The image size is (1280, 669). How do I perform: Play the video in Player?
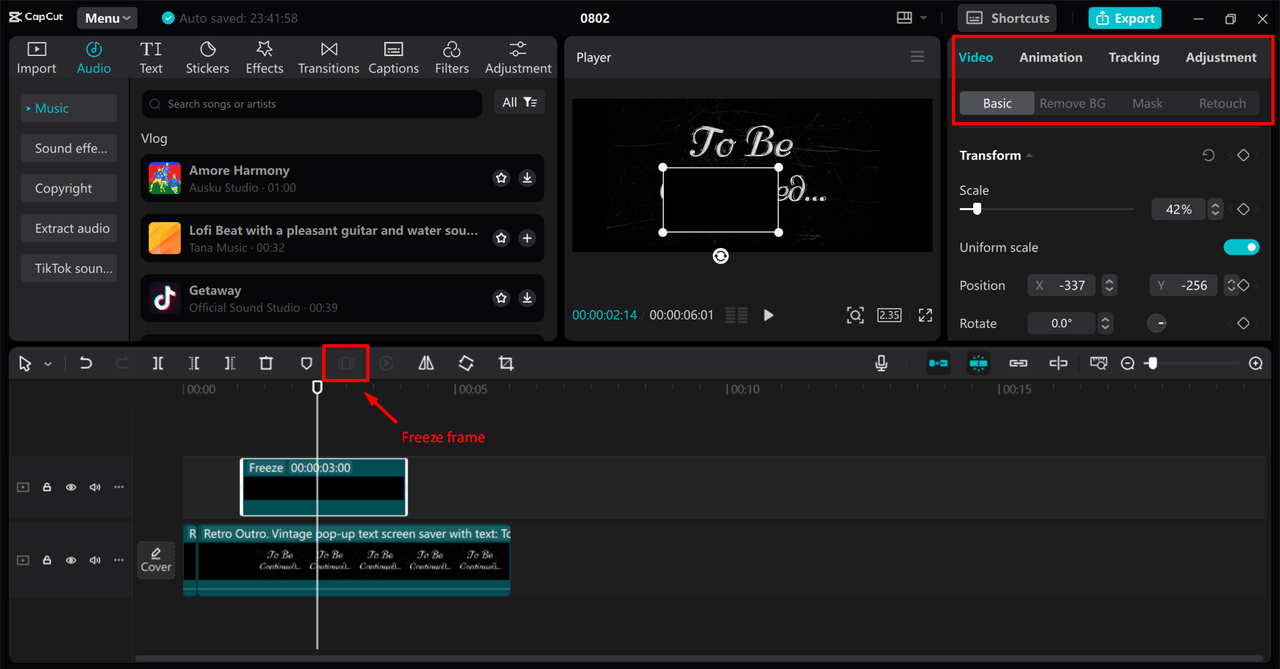coord(768,315)
